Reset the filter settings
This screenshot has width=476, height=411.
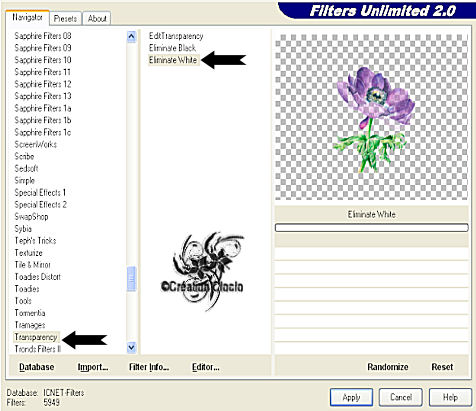click(x=442, y=367)
